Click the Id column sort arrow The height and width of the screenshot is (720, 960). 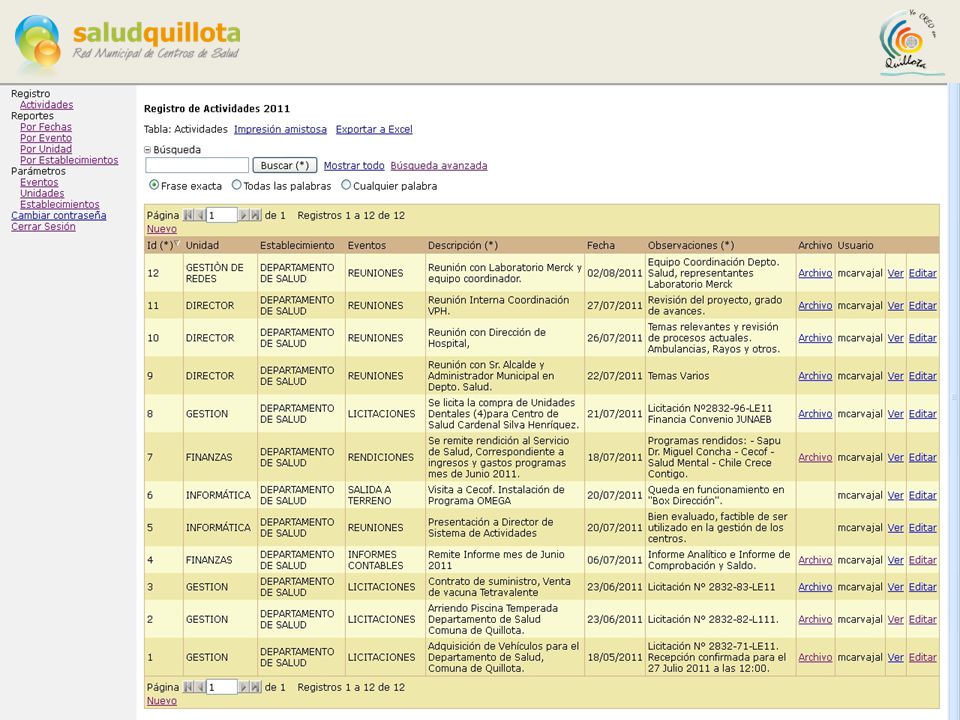coord(177,244)
